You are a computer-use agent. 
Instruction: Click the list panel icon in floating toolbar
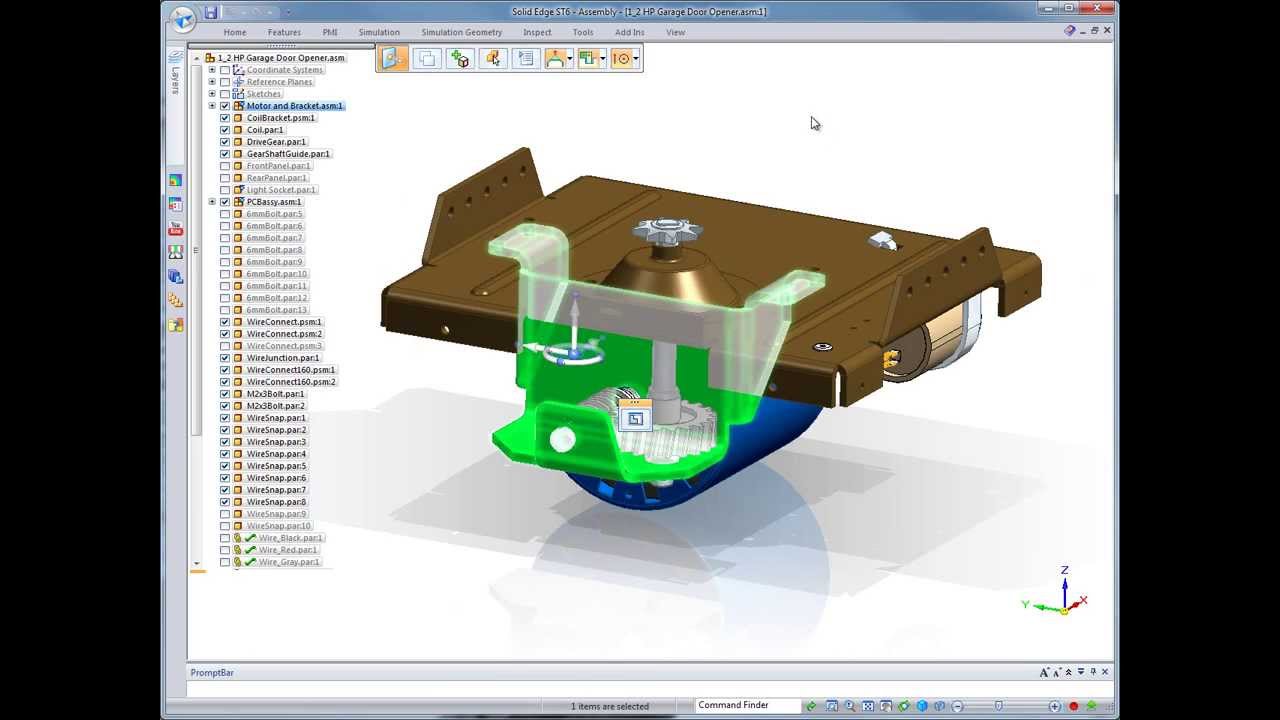(526, 59)
